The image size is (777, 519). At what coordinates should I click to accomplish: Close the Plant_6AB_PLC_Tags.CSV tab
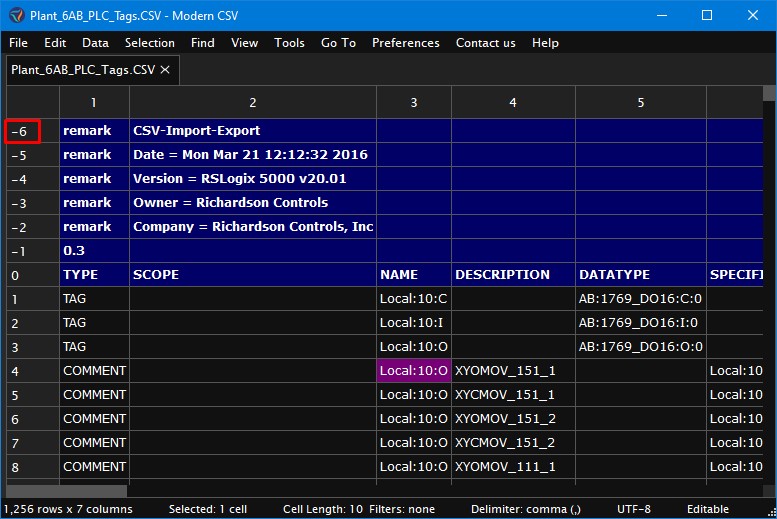click(165, 70)
